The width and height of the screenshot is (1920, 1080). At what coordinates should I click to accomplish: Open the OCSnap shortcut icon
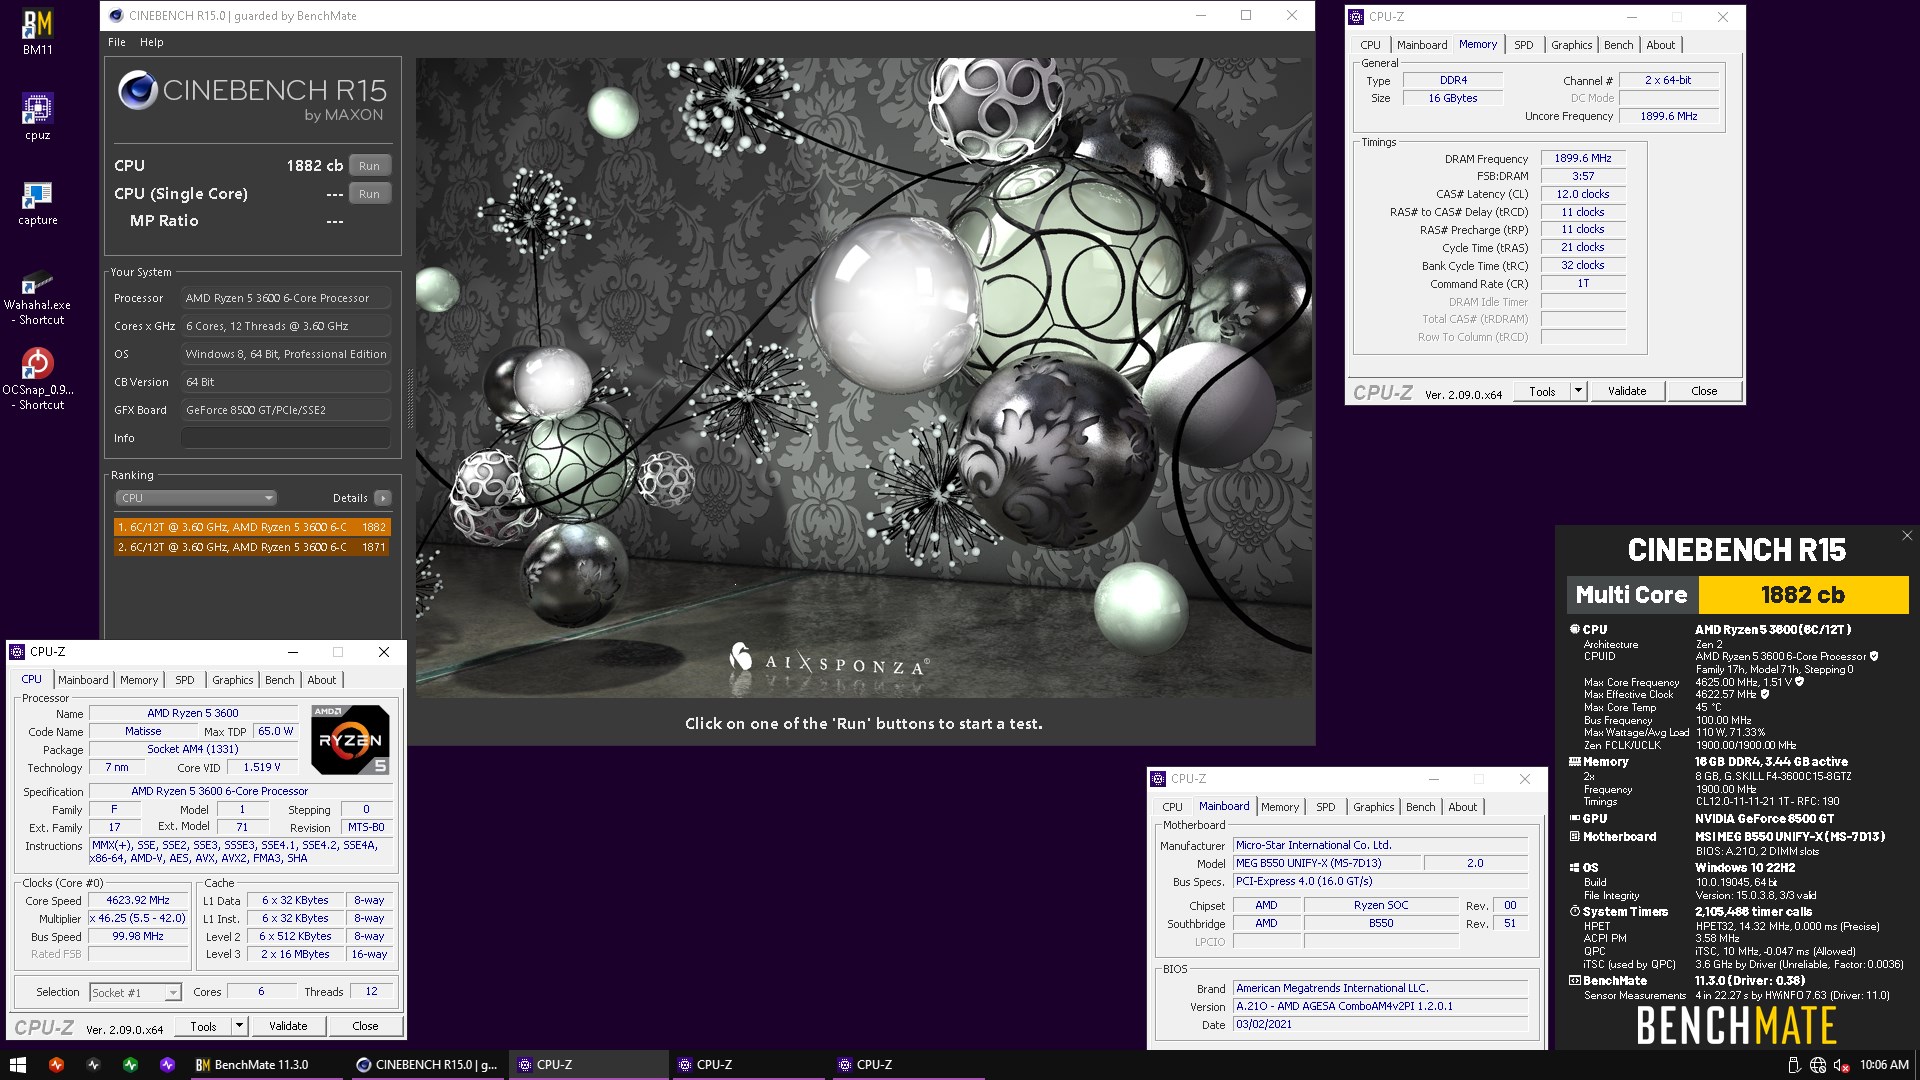[x=37, y=379]
